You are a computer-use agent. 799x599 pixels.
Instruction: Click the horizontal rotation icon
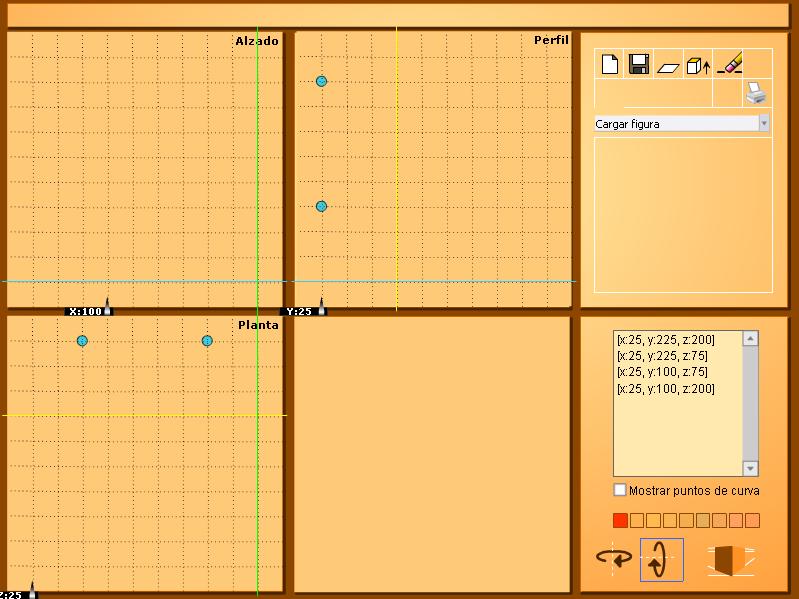pyautogui.click(x=614, y=559)
